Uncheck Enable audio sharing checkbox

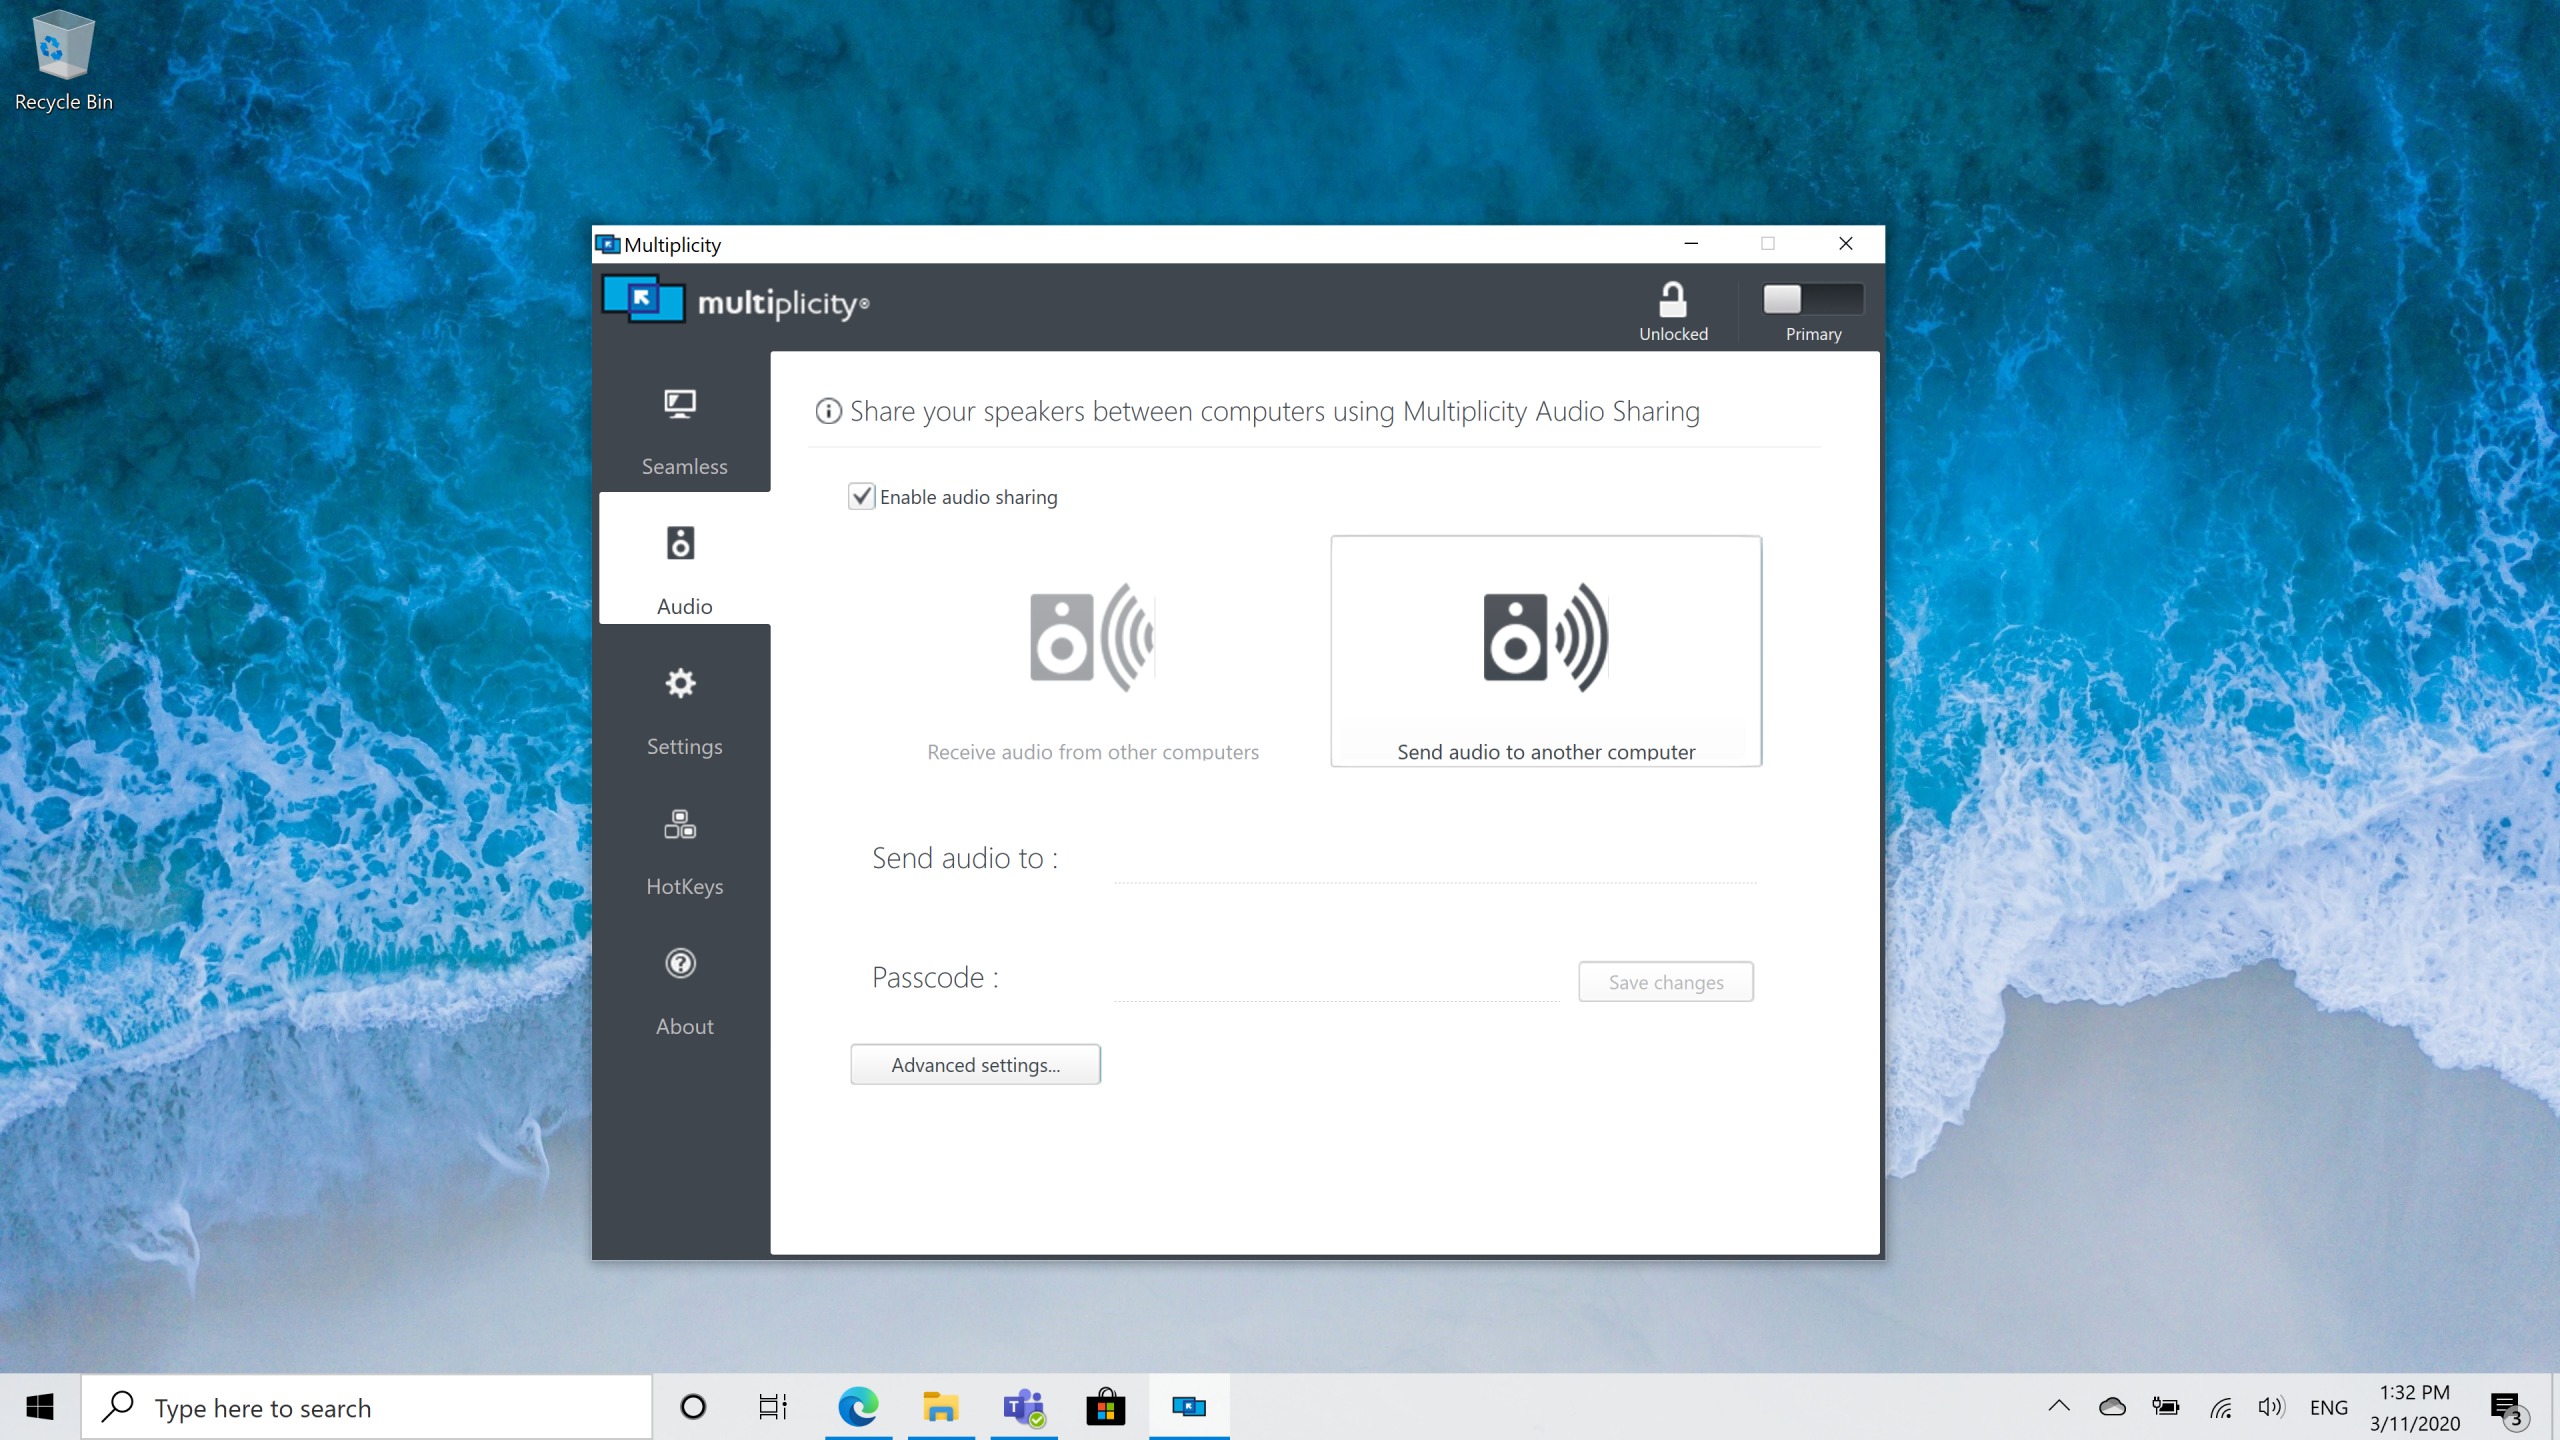[x=861, y=497]
